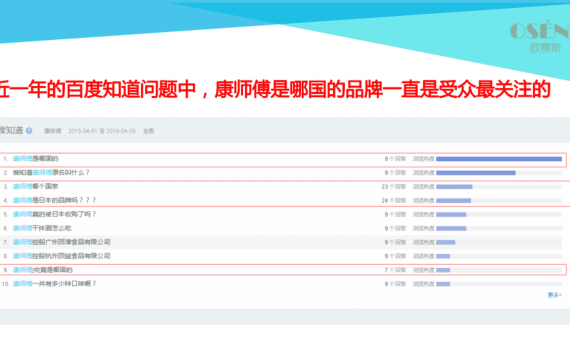Click the date range 2015-04-01 至 2016-04-06
The width and height of the screenshot is (570, 360).
click(102, 131)
